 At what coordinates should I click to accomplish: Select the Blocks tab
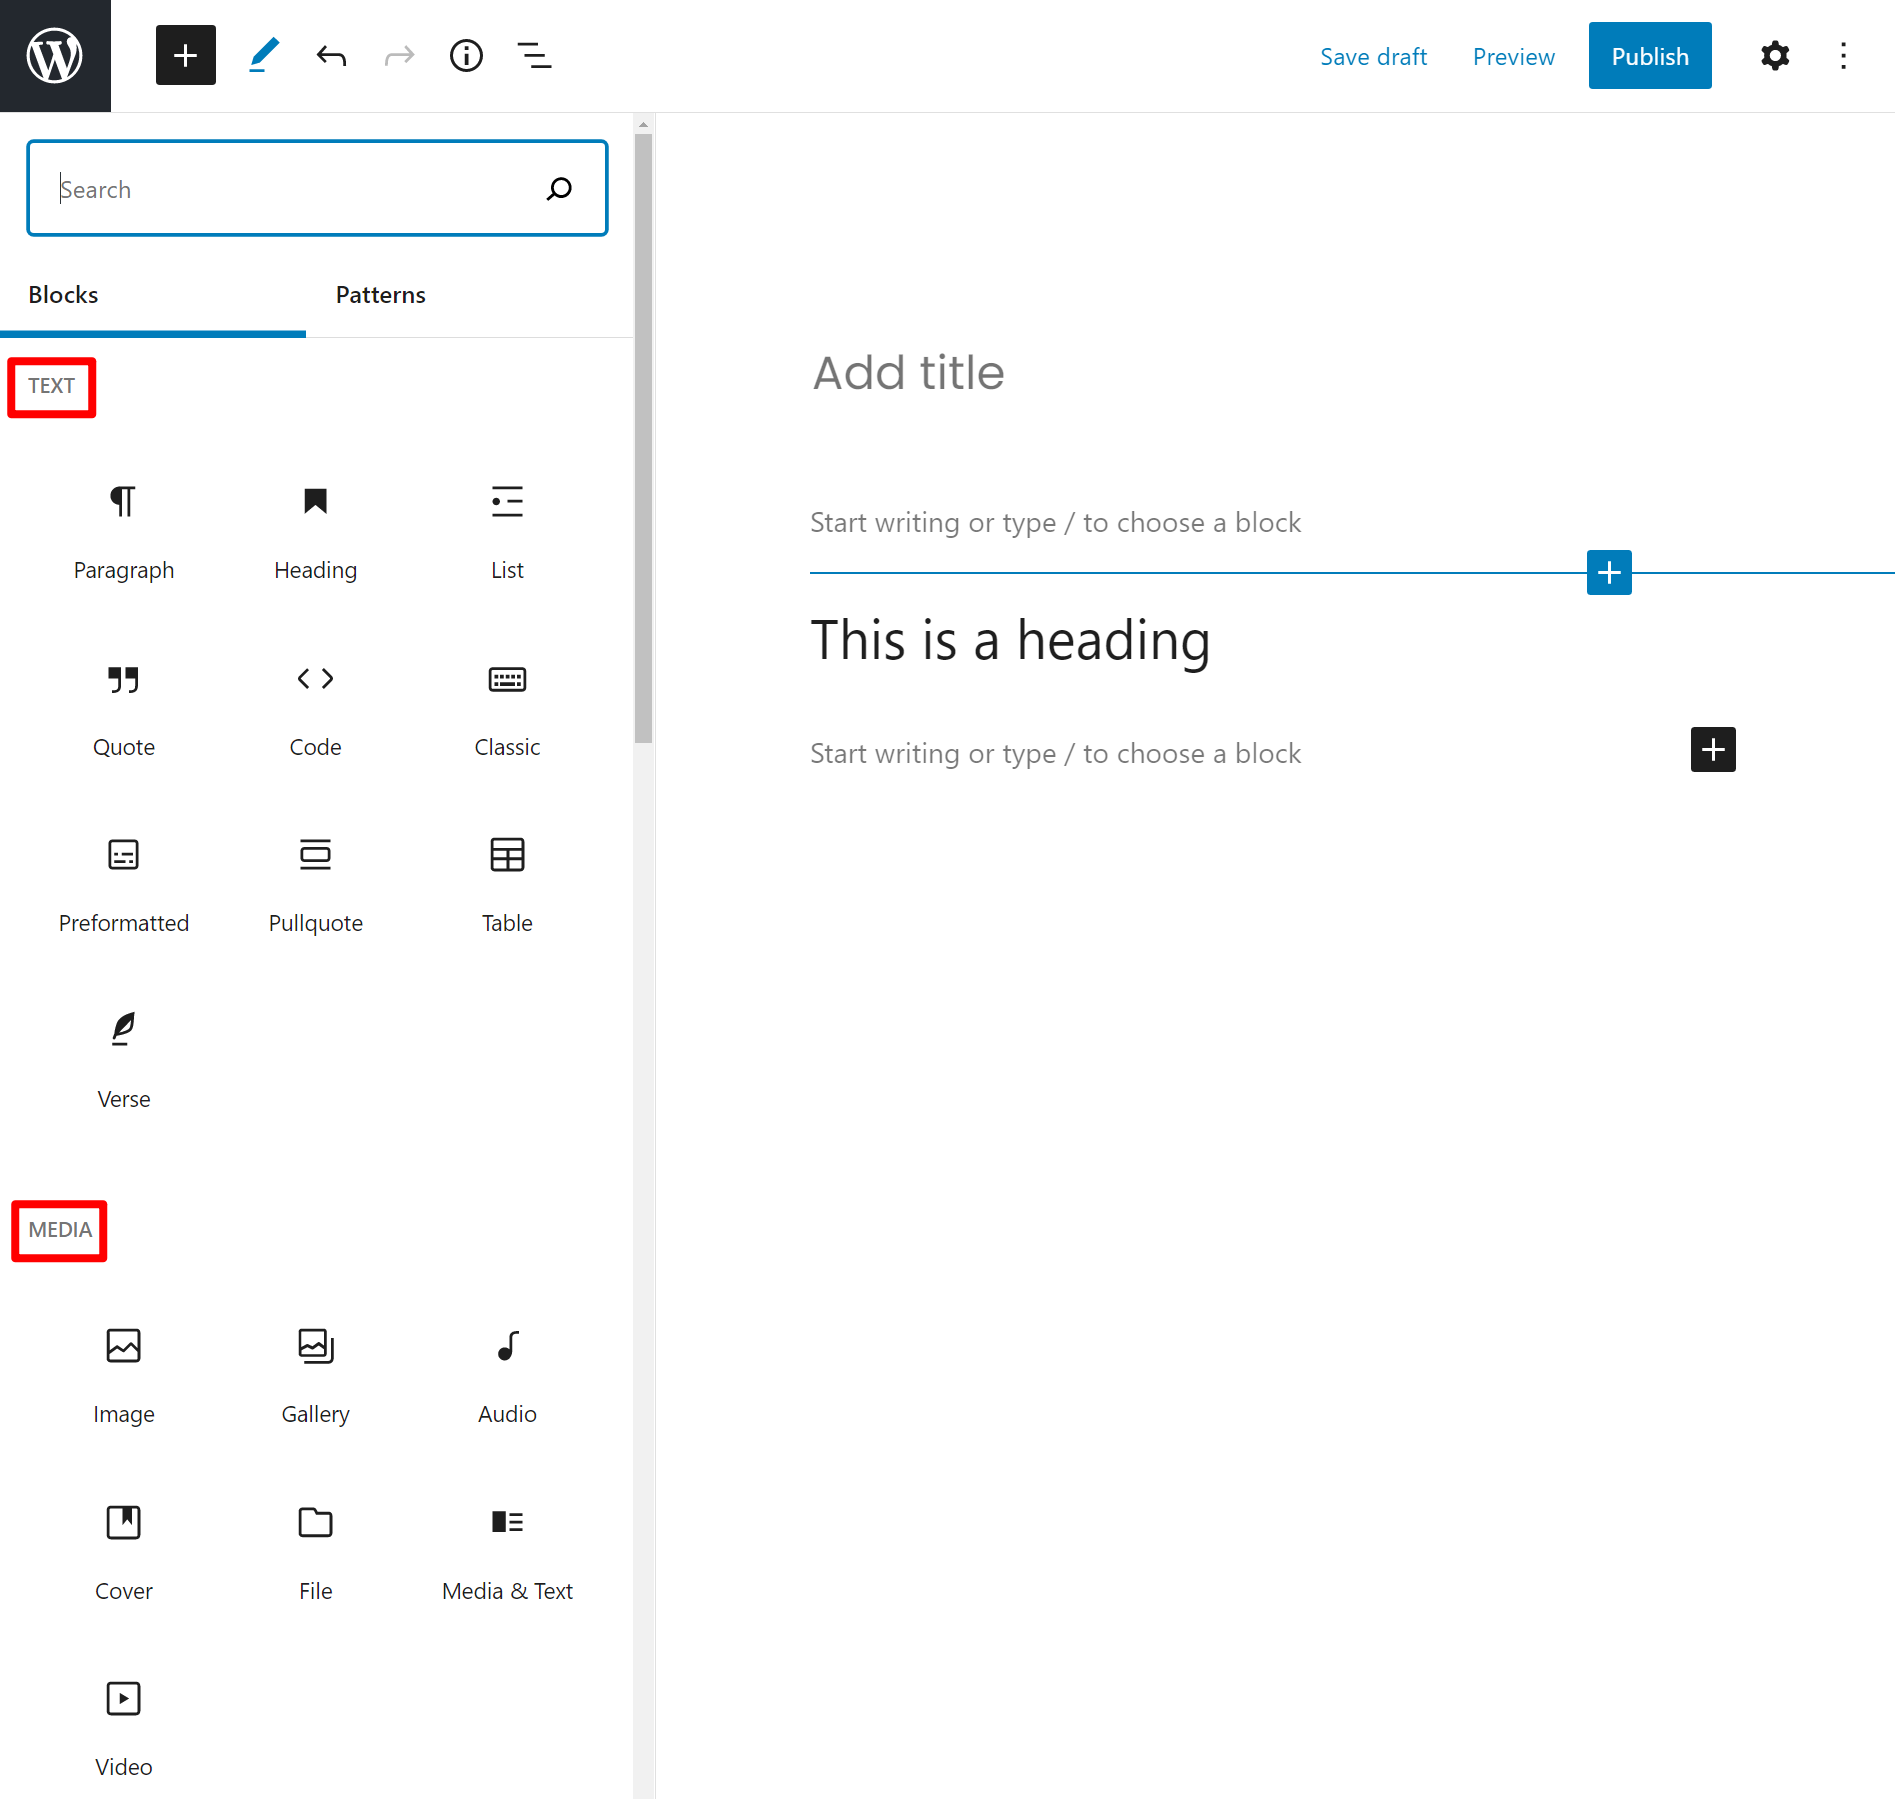pyautogui.click(x=63, y=295)
